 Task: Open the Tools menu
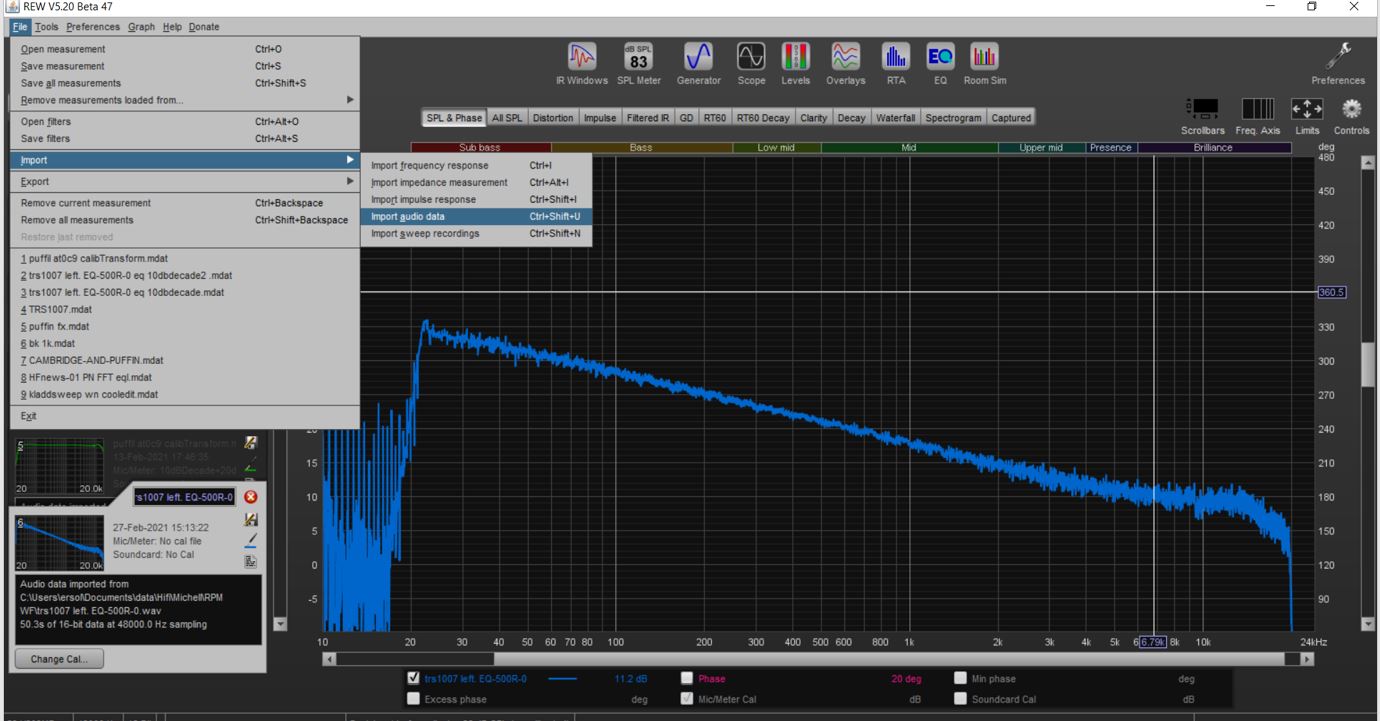[x=47, y=27]
